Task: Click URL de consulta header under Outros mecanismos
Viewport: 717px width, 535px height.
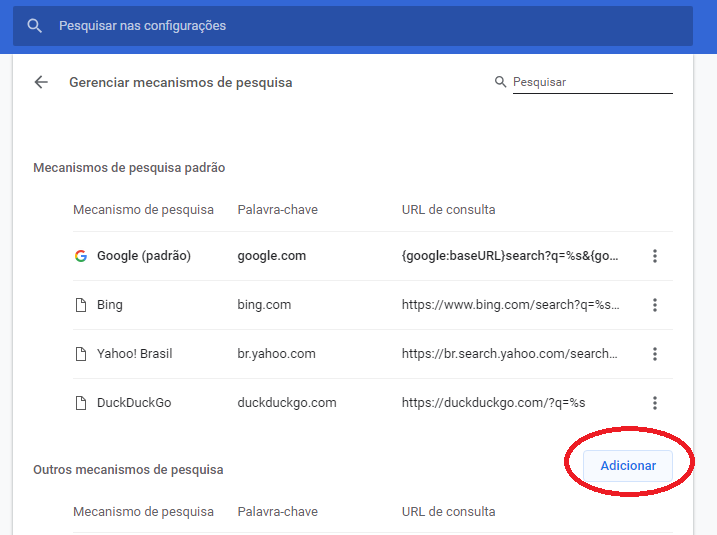Action: coord(448,511)
